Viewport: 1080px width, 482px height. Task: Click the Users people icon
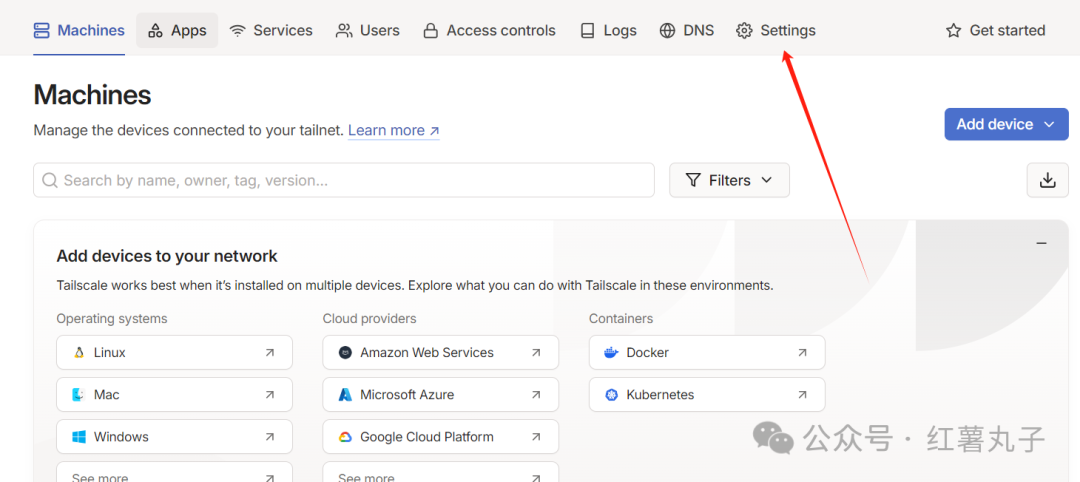pos(344,31)
